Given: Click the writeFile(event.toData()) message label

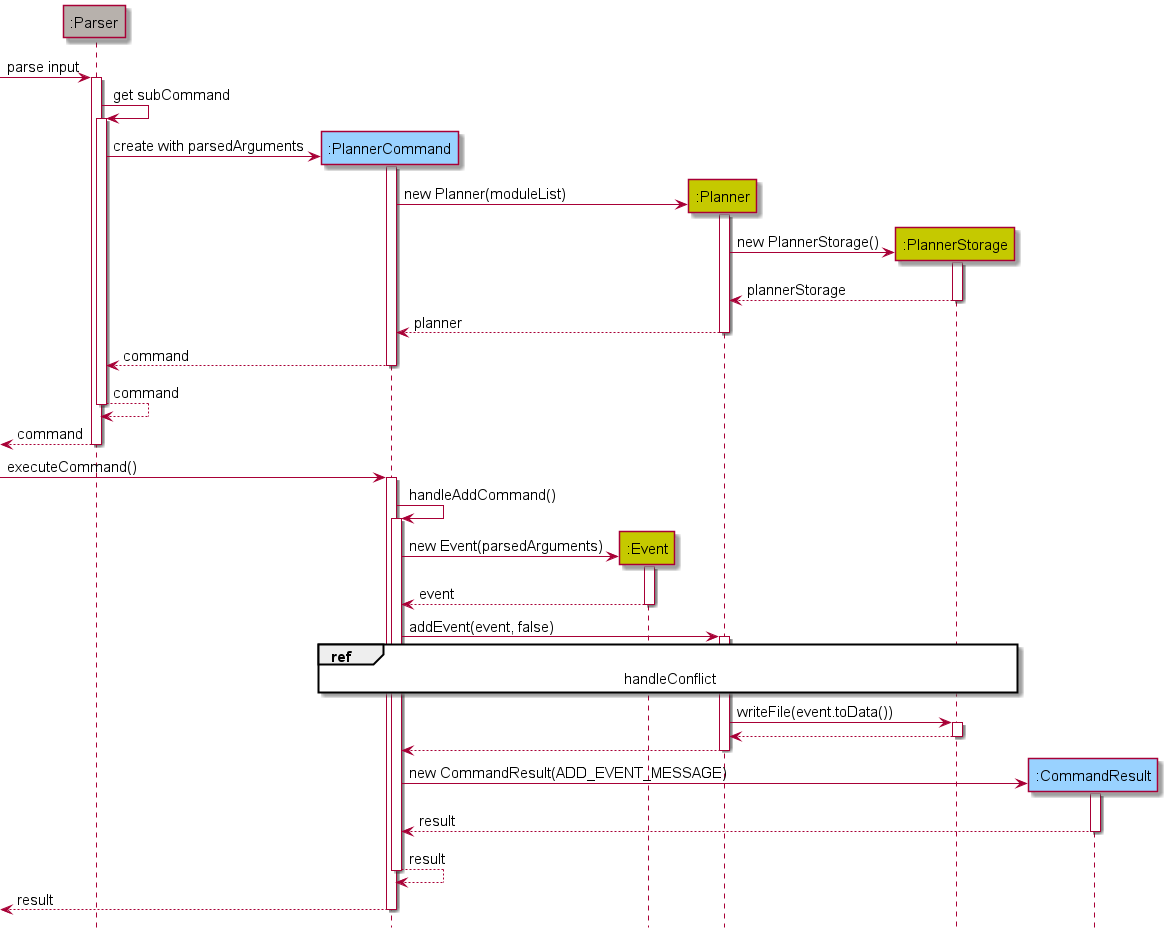Looking at the screenshot, I should pyautogui.click(x=815, y=713).
